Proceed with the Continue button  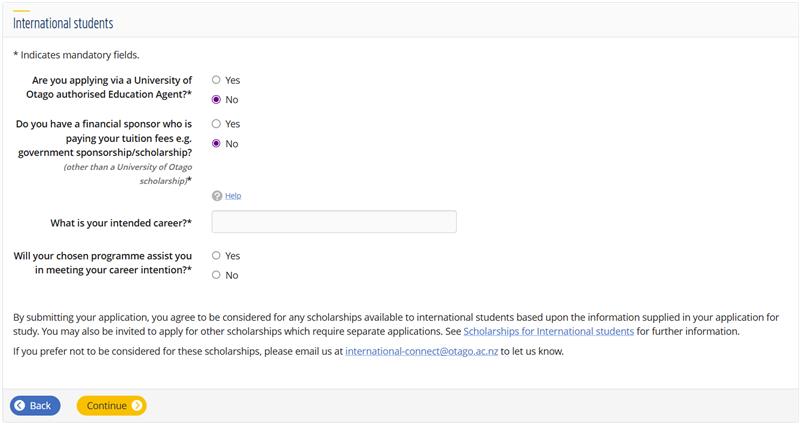[111, 406]
